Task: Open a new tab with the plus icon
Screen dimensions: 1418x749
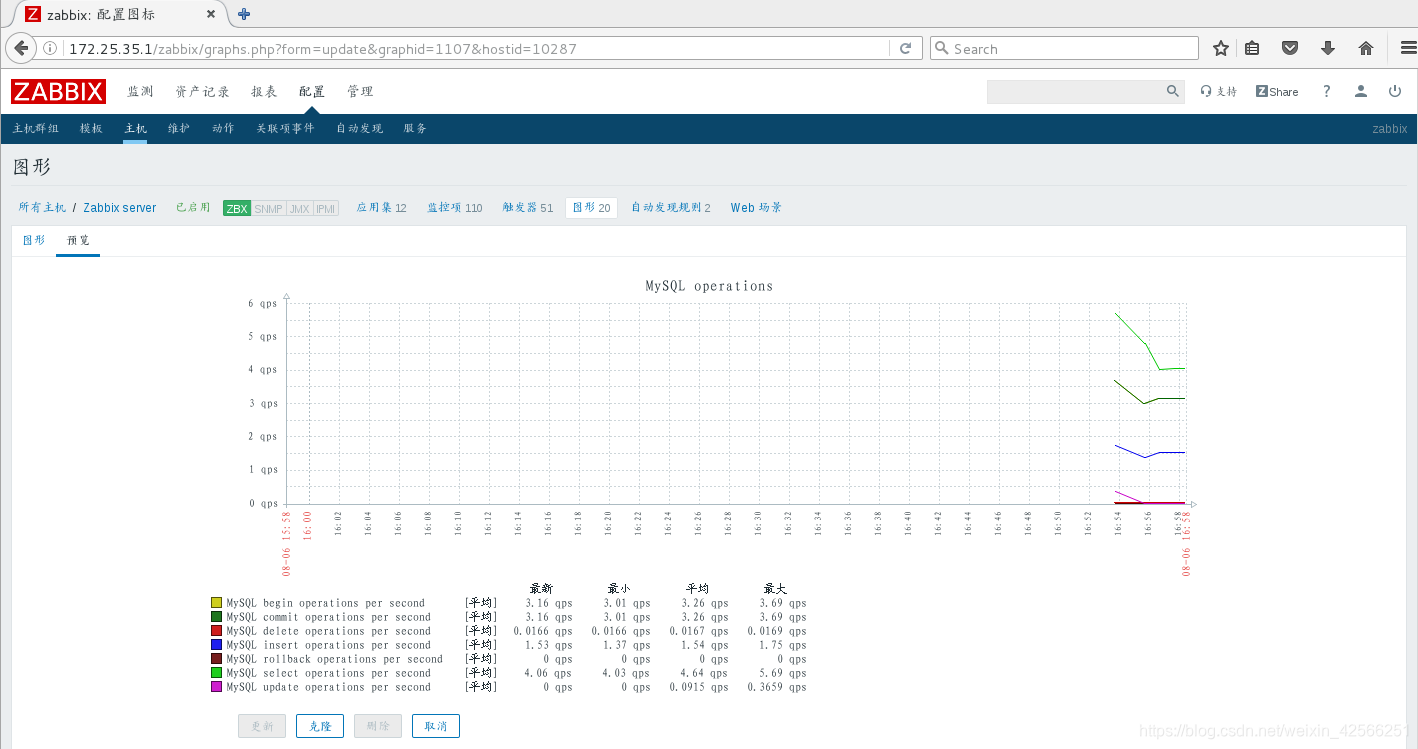Action: click(x=244, y=14)
